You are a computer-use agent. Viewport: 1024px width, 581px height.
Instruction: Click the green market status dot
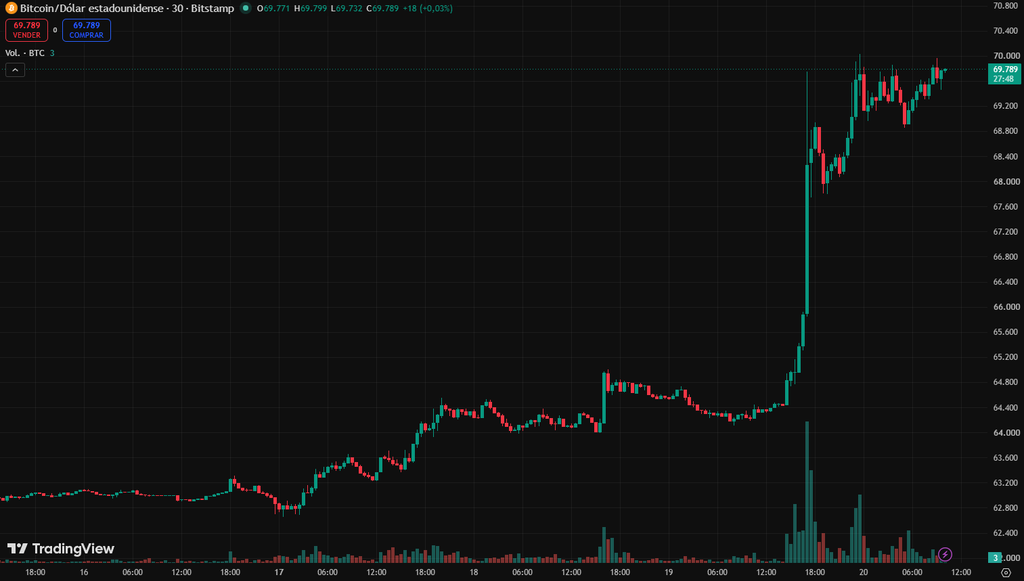point(246,8)
